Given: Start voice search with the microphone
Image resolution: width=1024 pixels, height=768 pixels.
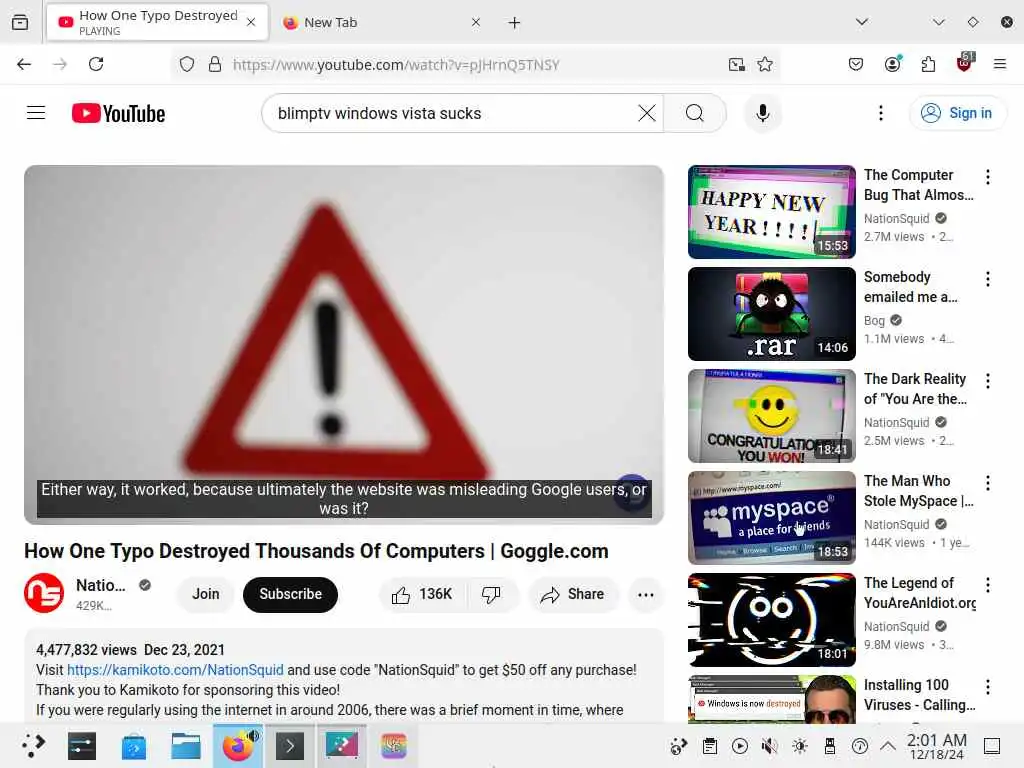Looking at the screenshot, I should (762, 113).
